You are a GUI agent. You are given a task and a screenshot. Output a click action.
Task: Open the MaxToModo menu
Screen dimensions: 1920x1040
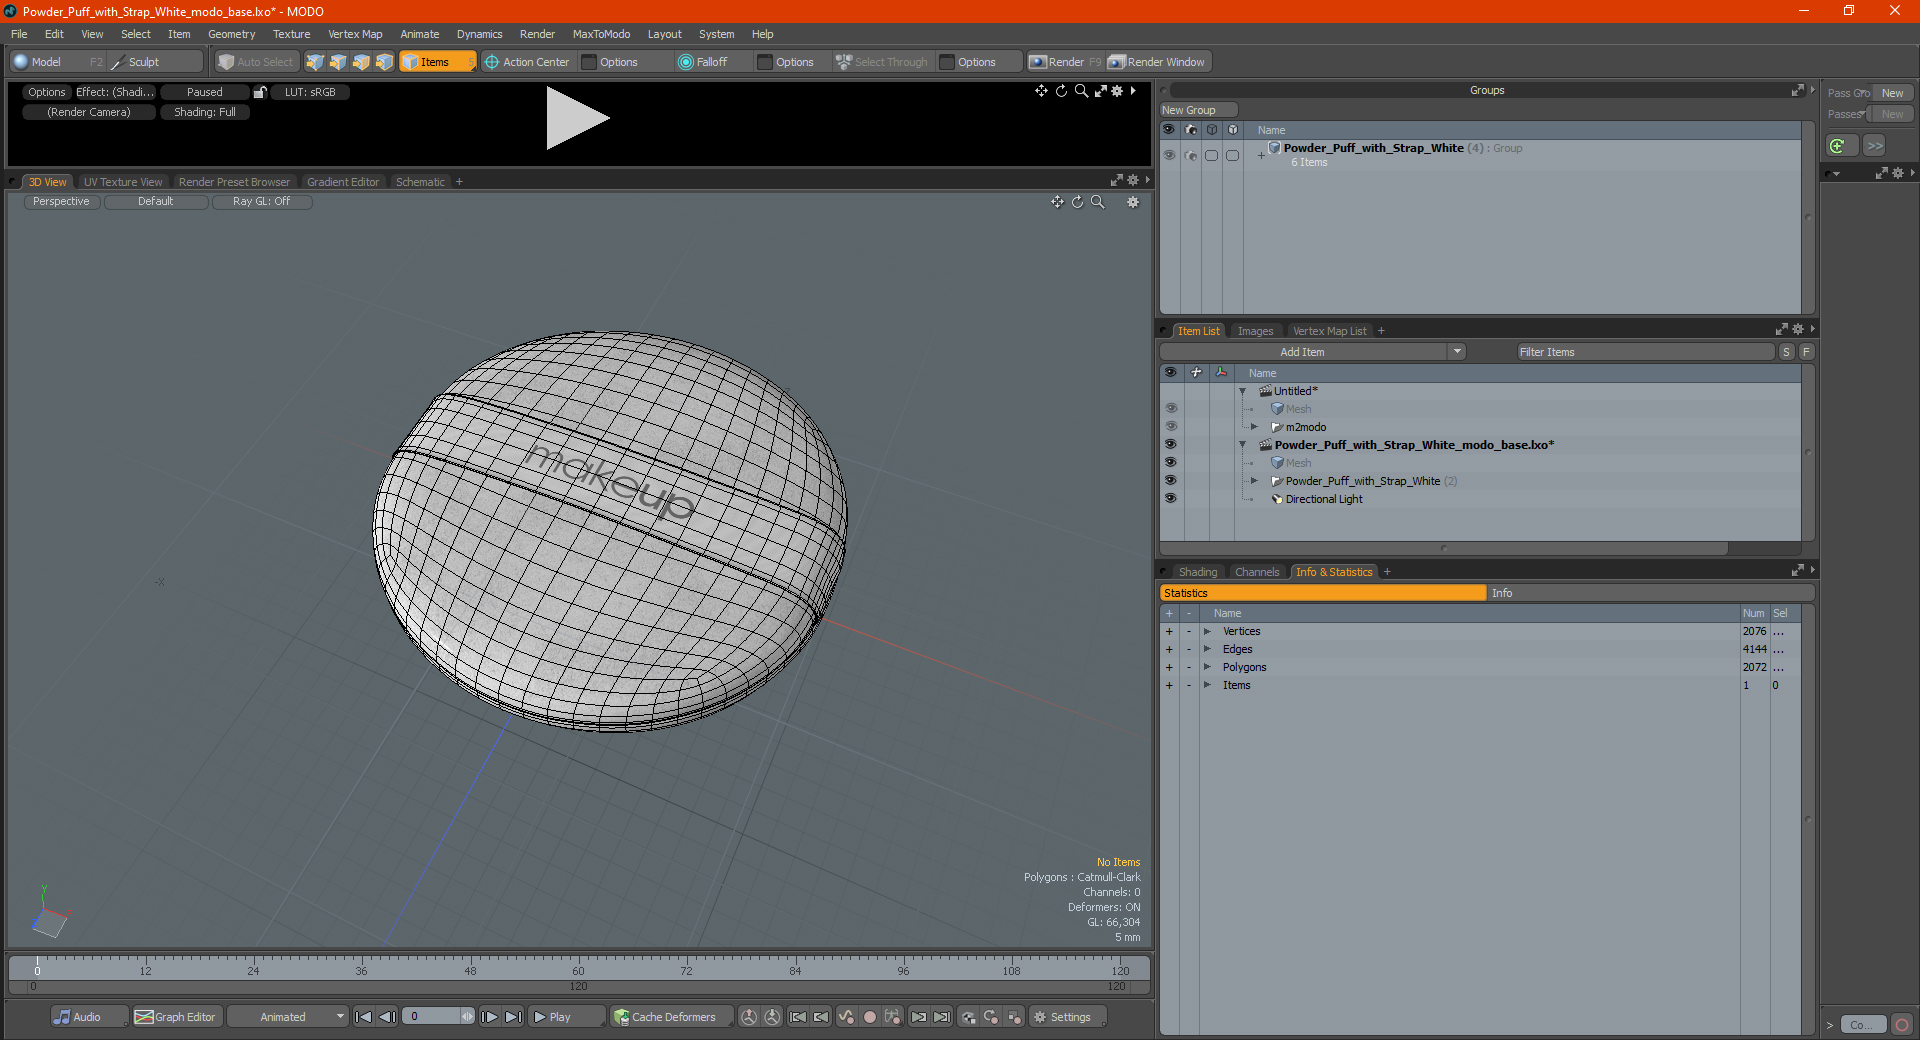coord(601,34)
